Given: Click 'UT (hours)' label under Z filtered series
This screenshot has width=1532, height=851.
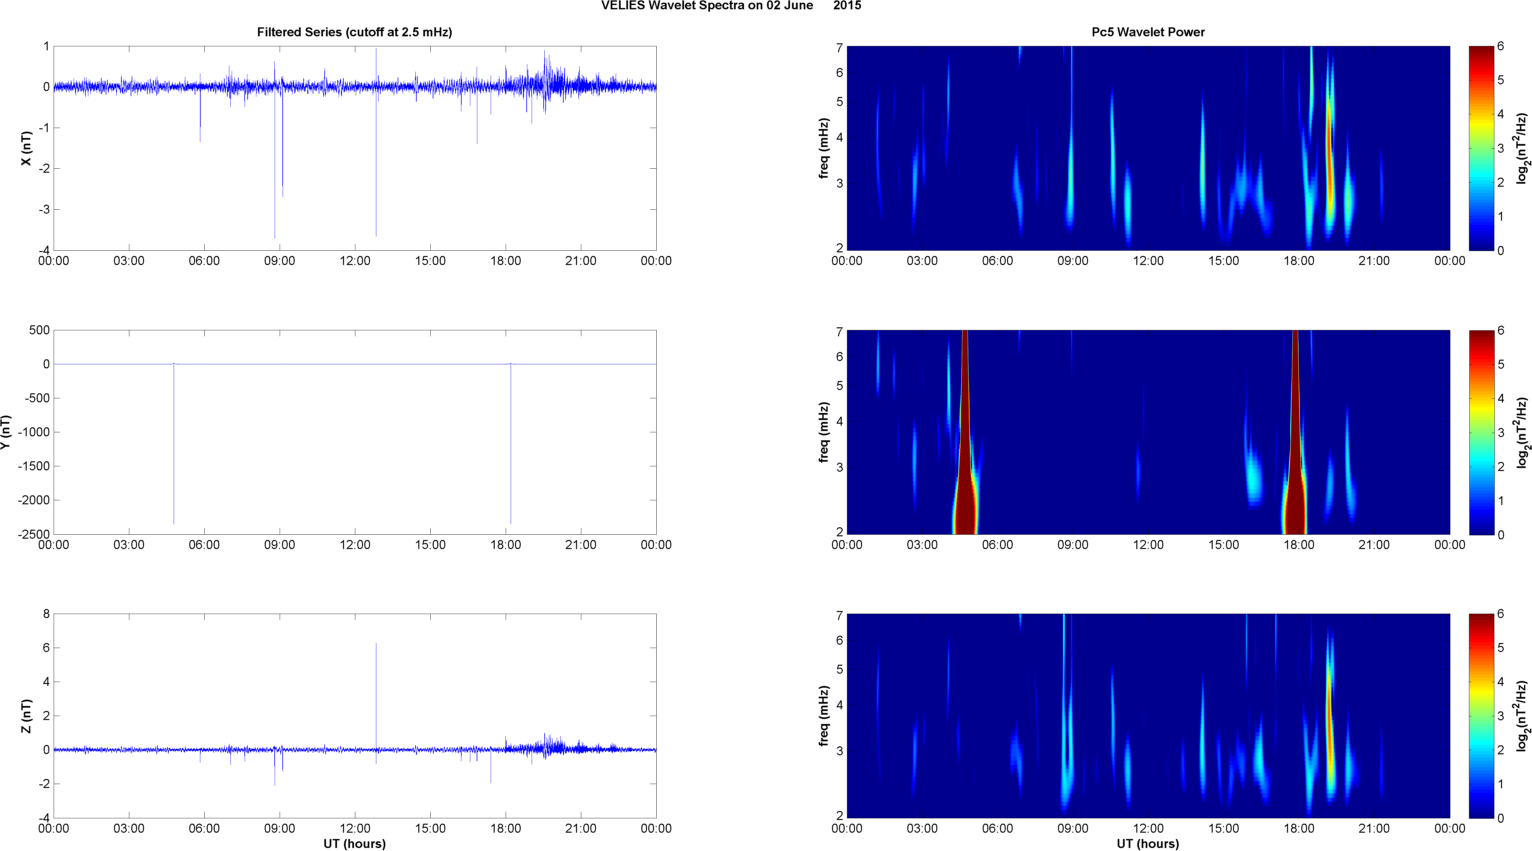Looking at the screenshot, I should coord(354,843).
